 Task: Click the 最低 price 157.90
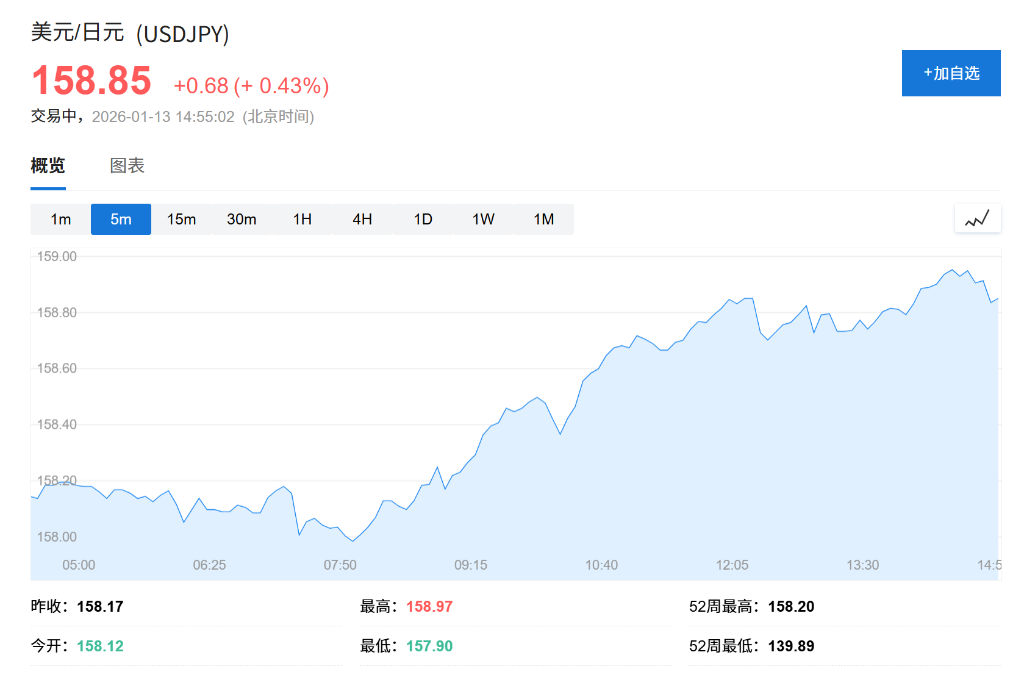coord(429,646)
